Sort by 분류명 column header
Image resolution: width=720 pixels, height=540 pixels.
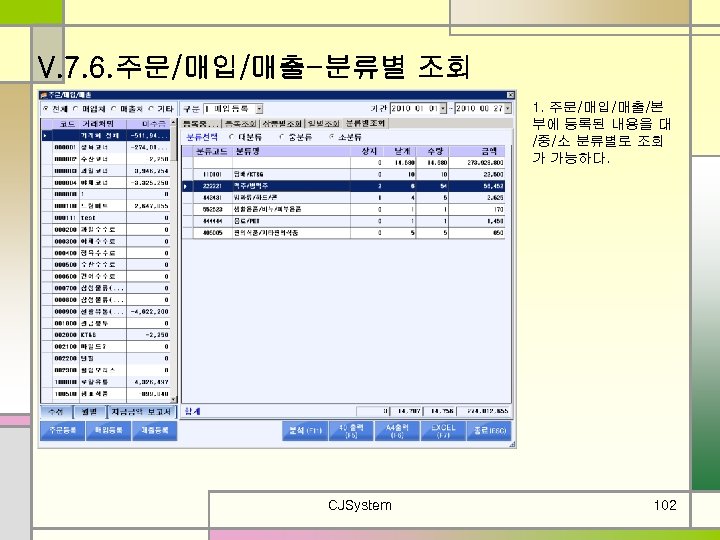point(291,151)
